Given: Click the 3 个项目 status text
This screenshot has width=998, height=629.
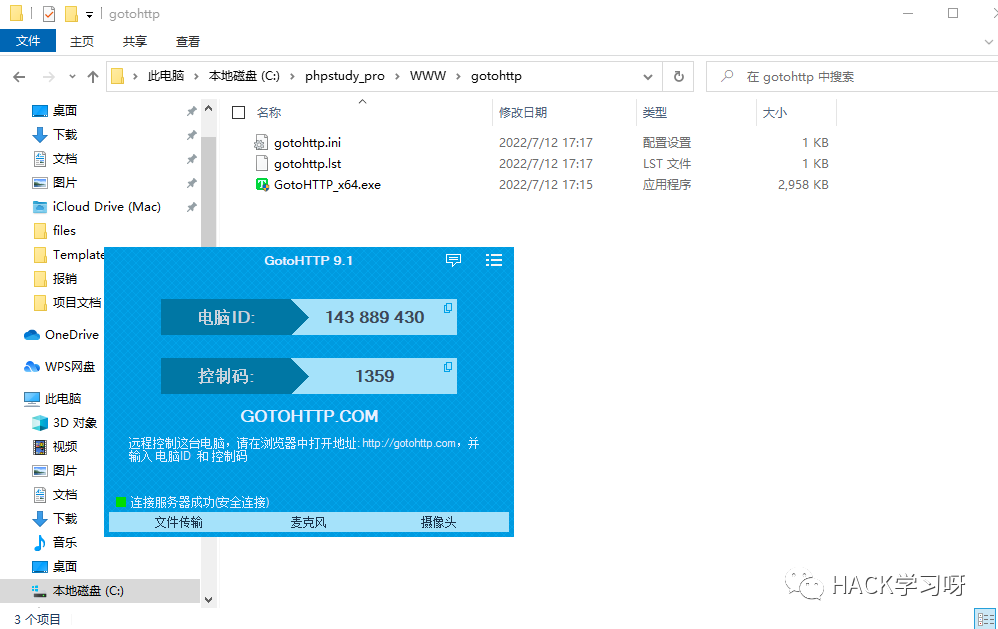Looking at the screenshot, I should pos(37,619).
